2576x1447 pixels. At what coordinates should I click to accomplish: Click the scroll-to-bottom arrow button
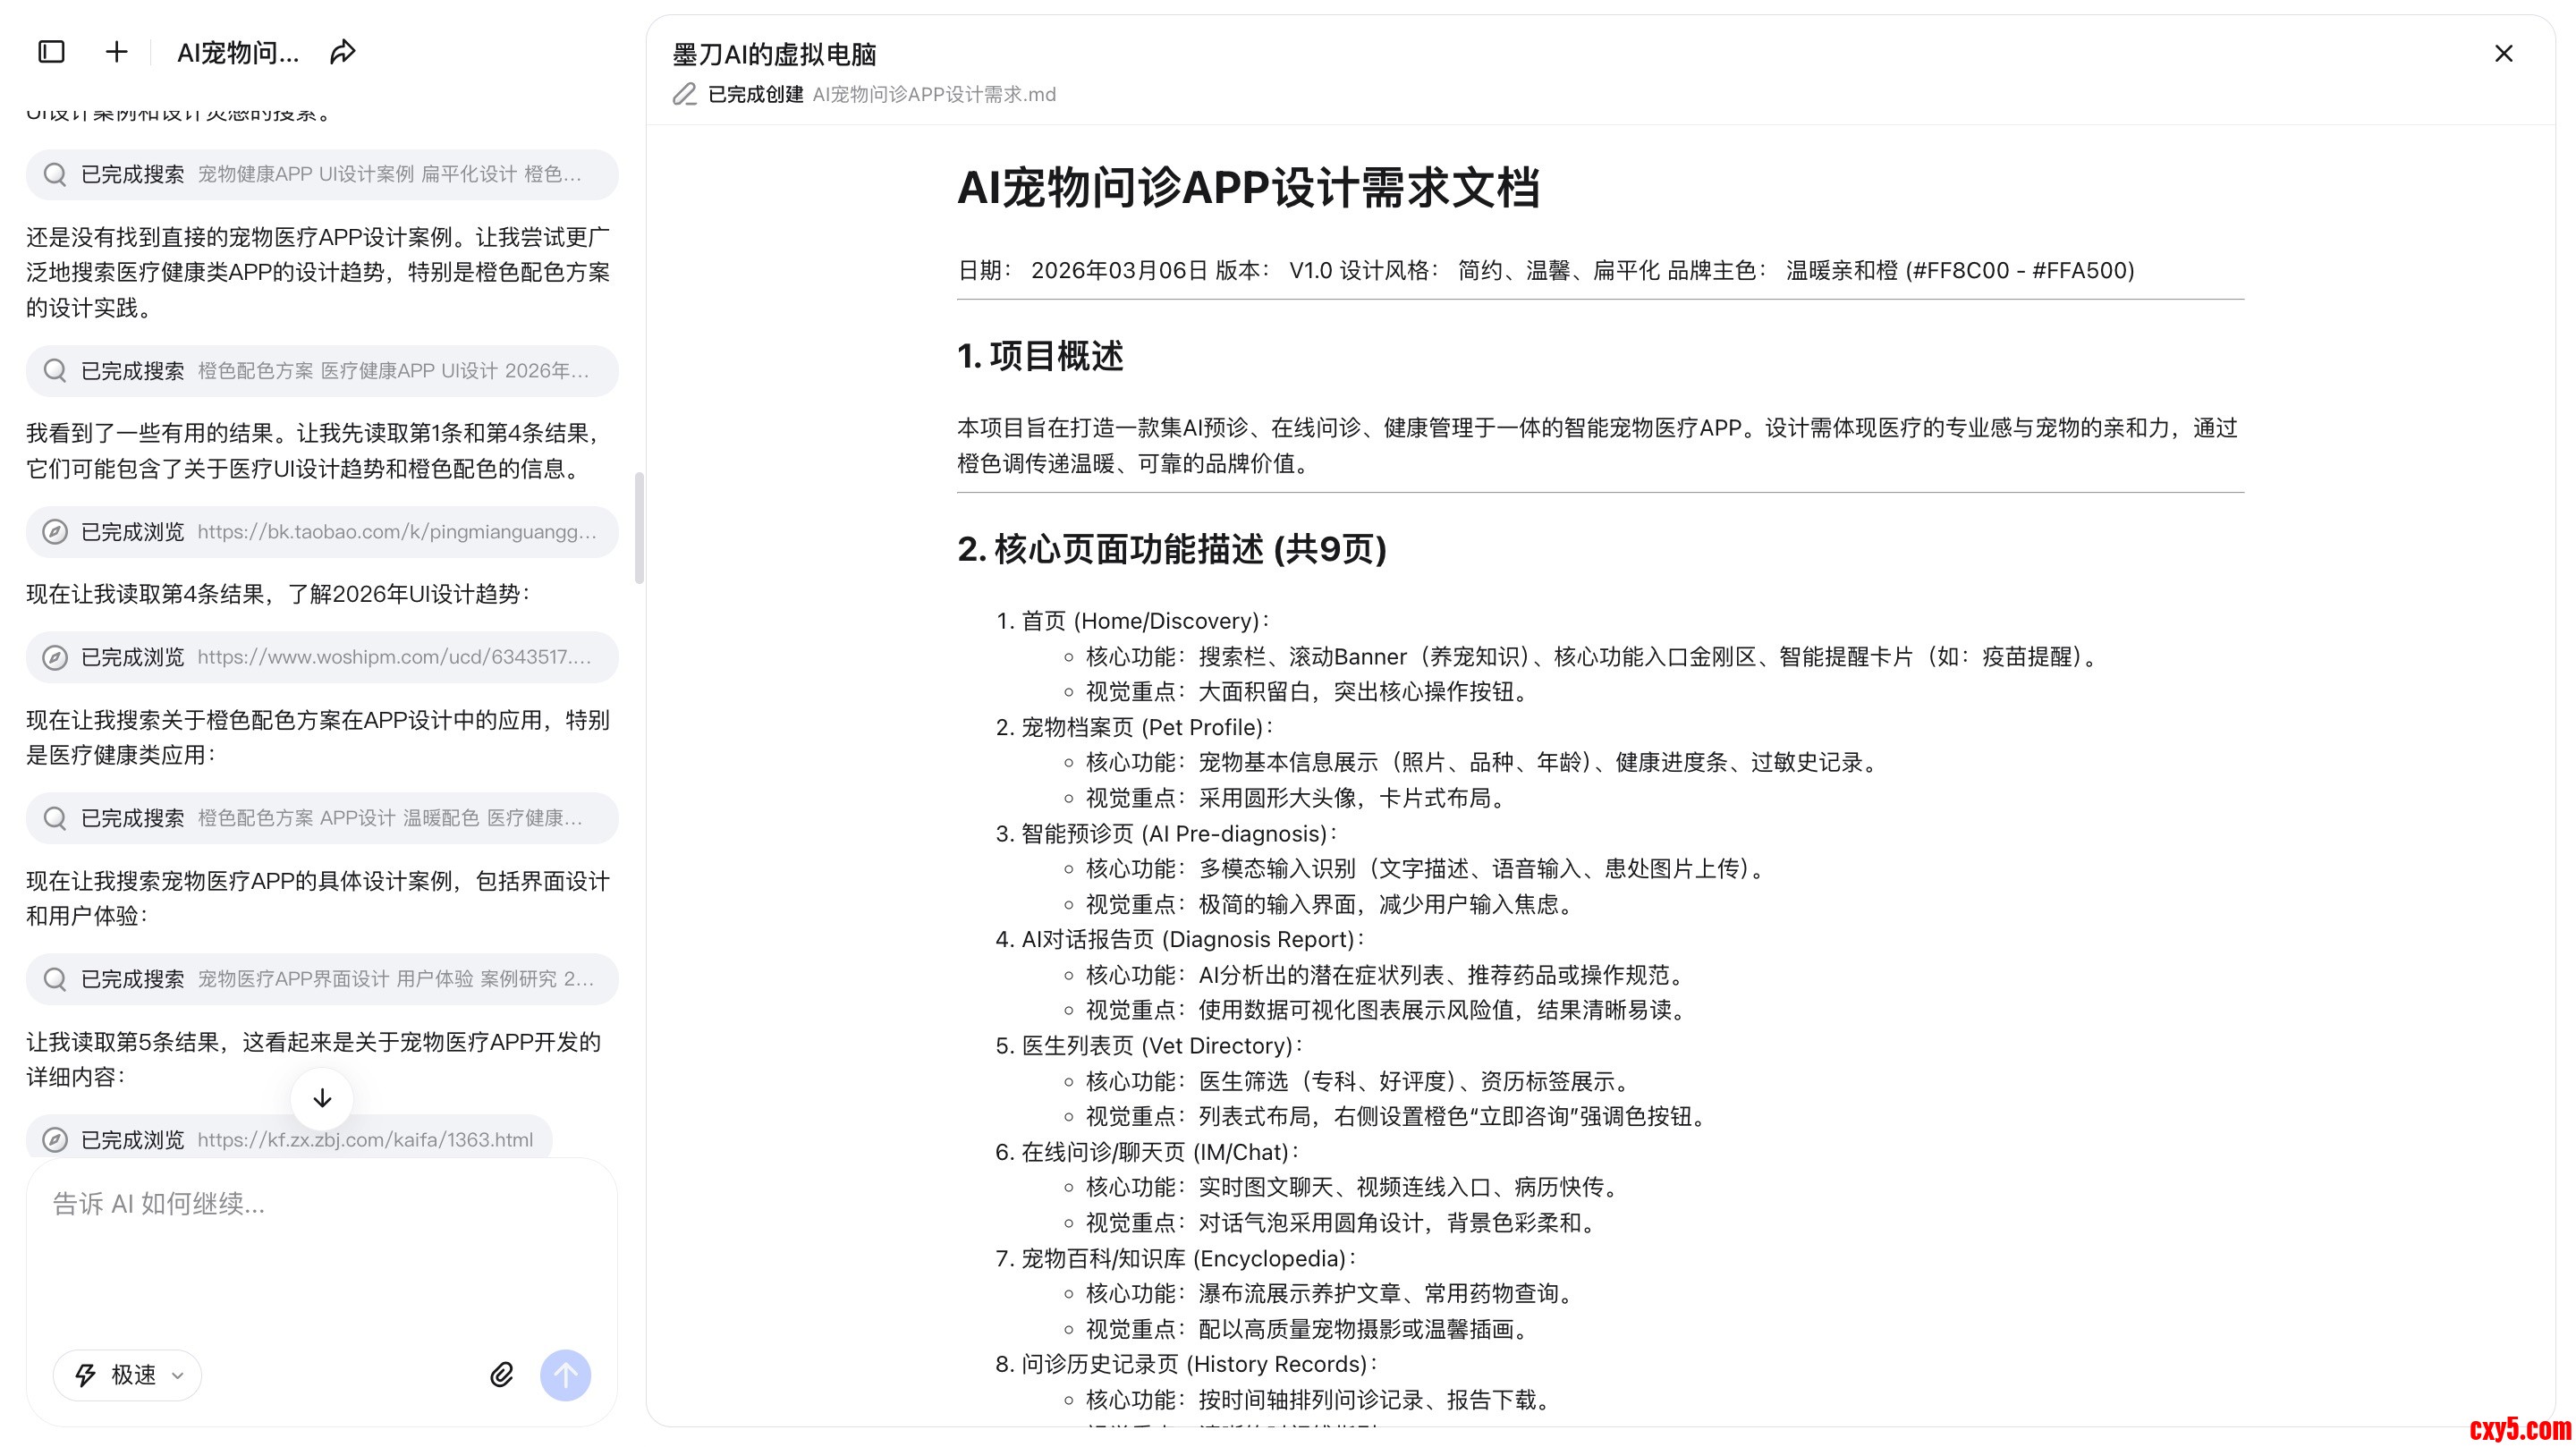(x=322, y=1098)
